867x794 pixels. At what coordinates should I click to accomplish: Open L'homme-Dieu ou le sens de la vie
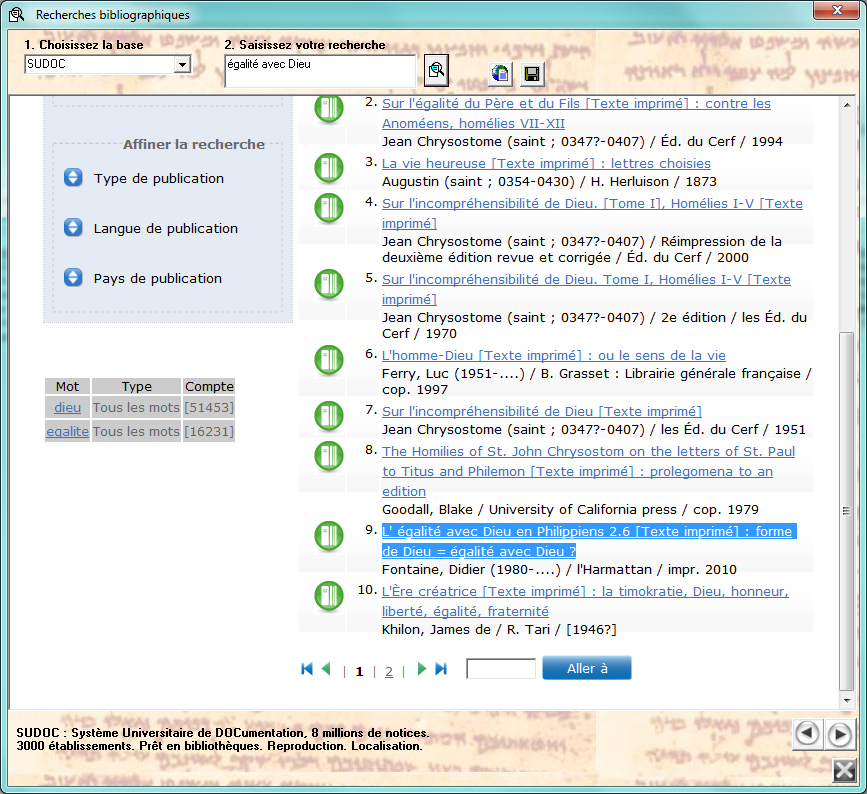point(553,356)
